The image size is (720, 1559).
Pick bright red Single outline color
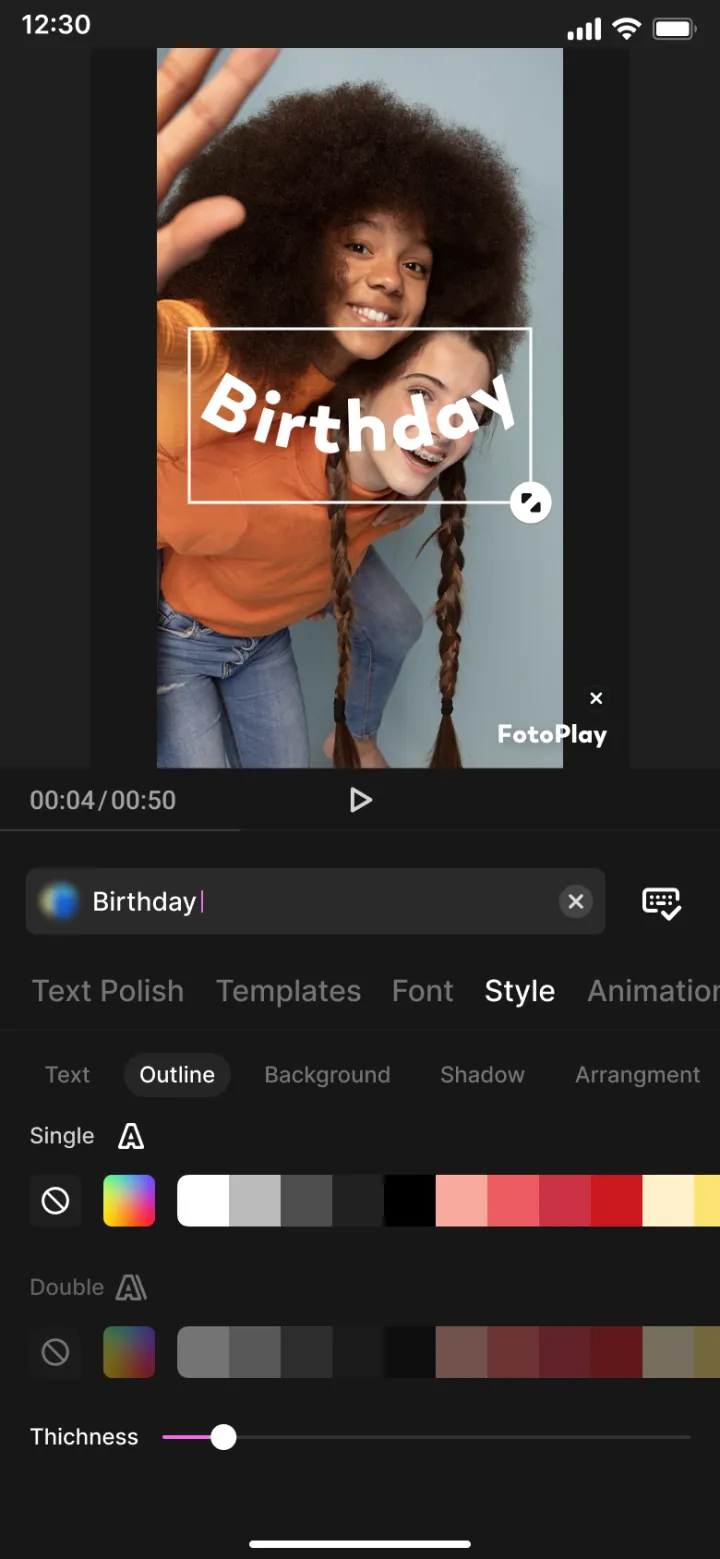click(x=617, y=1200)
